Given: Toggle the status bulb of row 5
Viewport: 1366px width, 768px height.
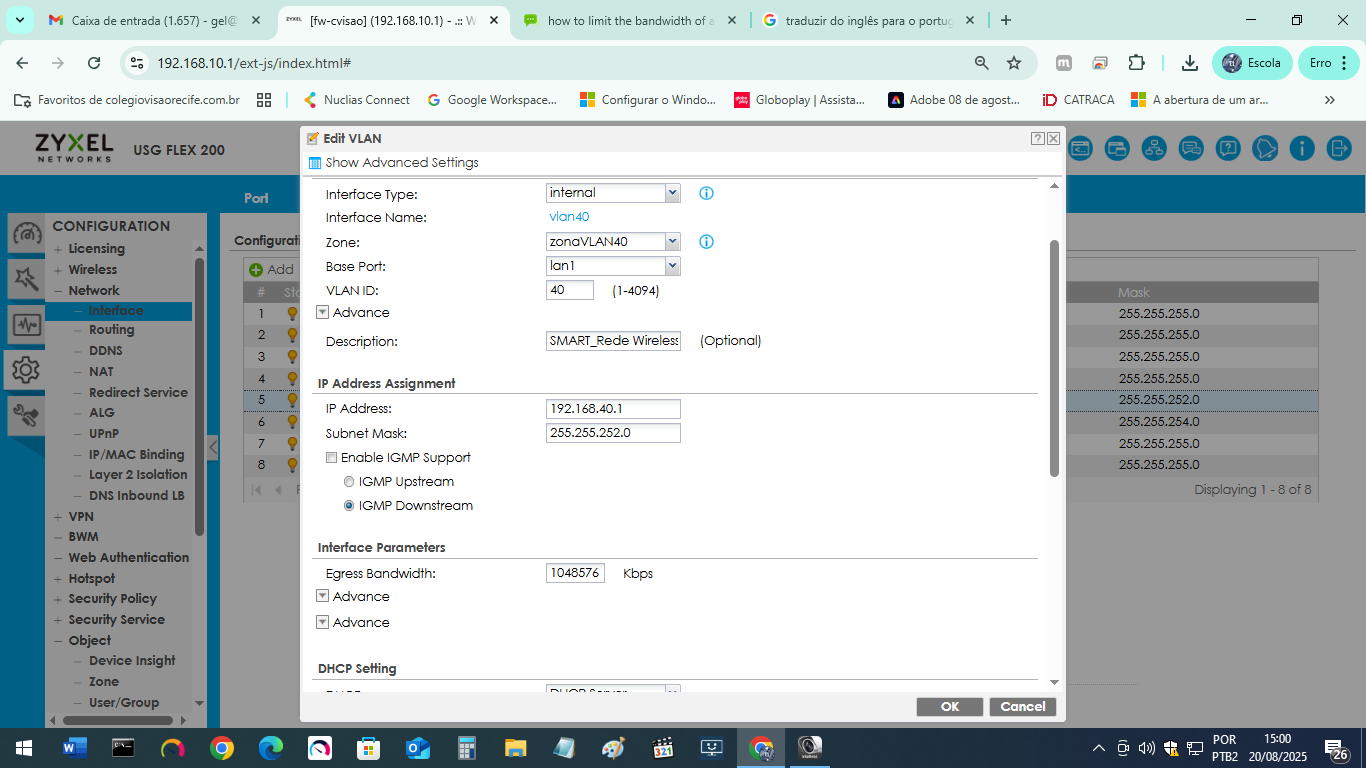Looking at the screenshot, I should [293, 400].
